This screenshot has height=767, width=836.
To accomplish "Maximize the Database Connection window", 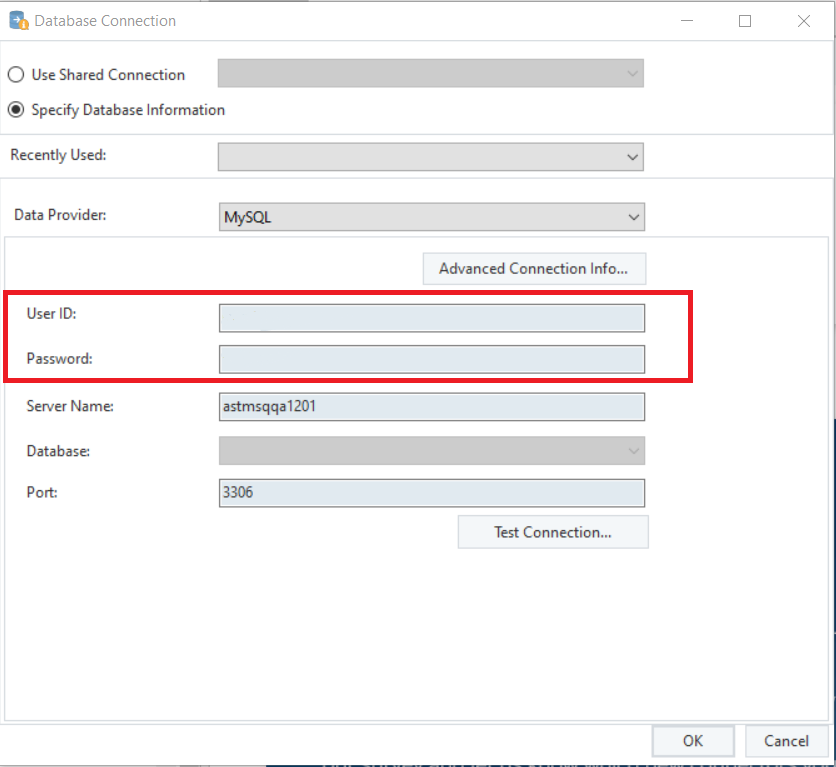I will (745, 20).
